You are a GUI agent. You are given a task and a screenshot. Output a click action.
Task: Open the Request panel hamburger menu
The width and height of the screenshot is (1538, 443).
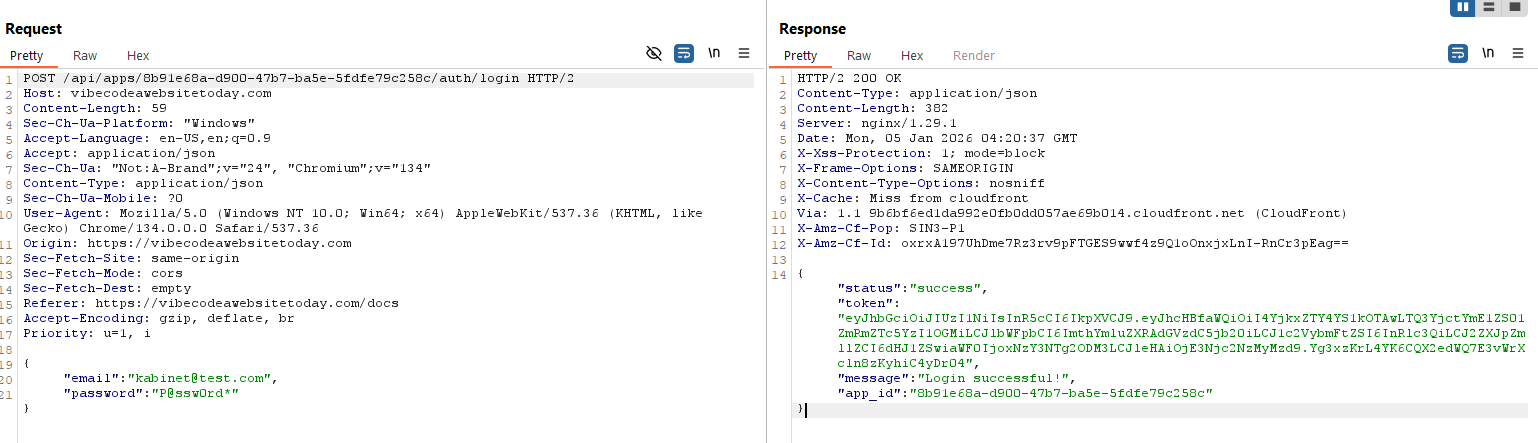tap(744, 54)
